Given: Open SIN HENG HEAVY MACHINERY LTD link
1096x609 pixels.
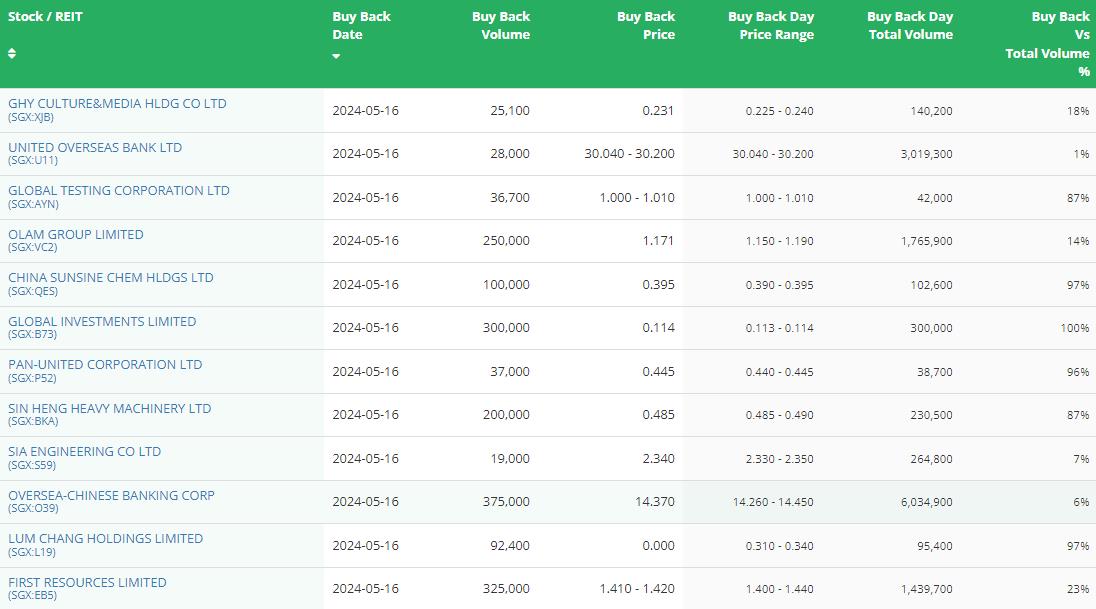Looking at the screenshot, I should pyautogui.click(x=110, y=408).
